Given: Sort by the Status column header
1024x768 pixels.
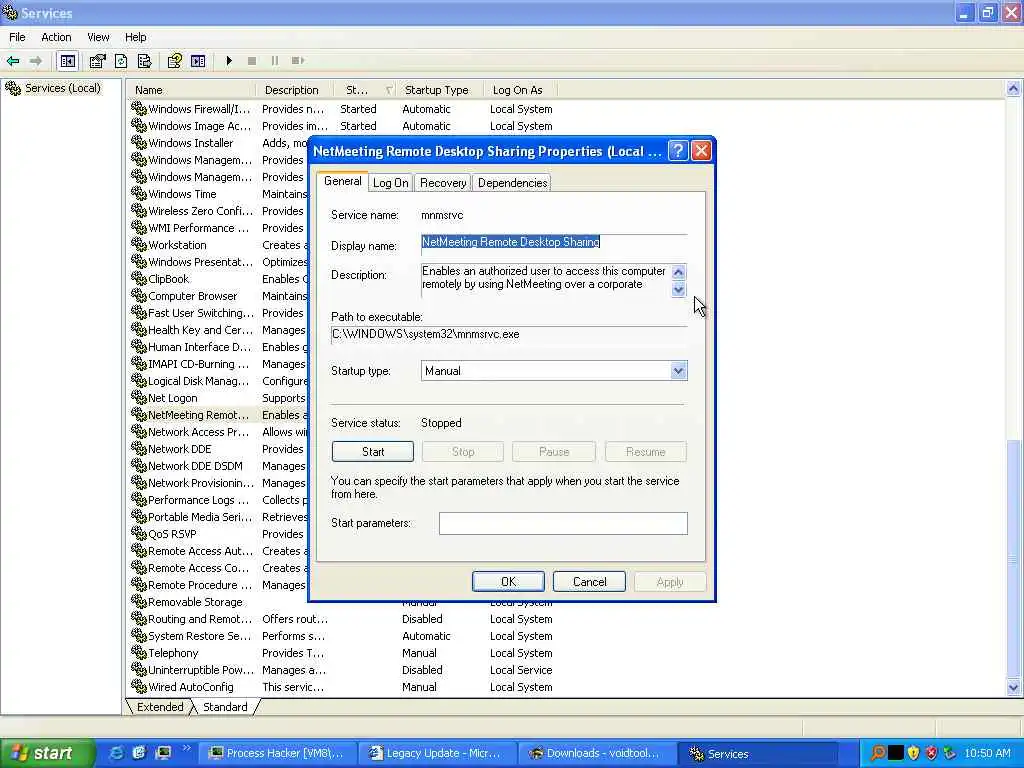Looking at the screenshot, I should tap(364, 90).
